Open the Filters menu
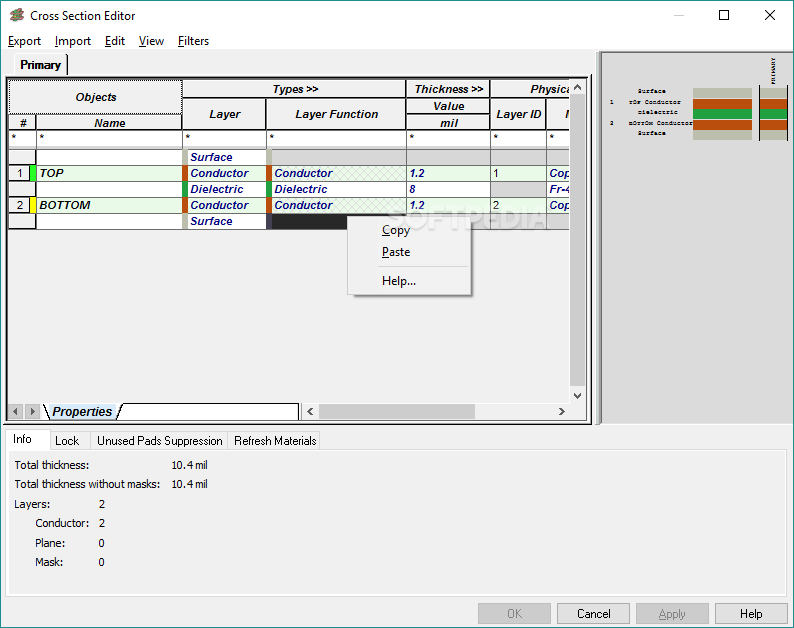Viewport: 794px width, 628px height. click(x=193, y=41)
